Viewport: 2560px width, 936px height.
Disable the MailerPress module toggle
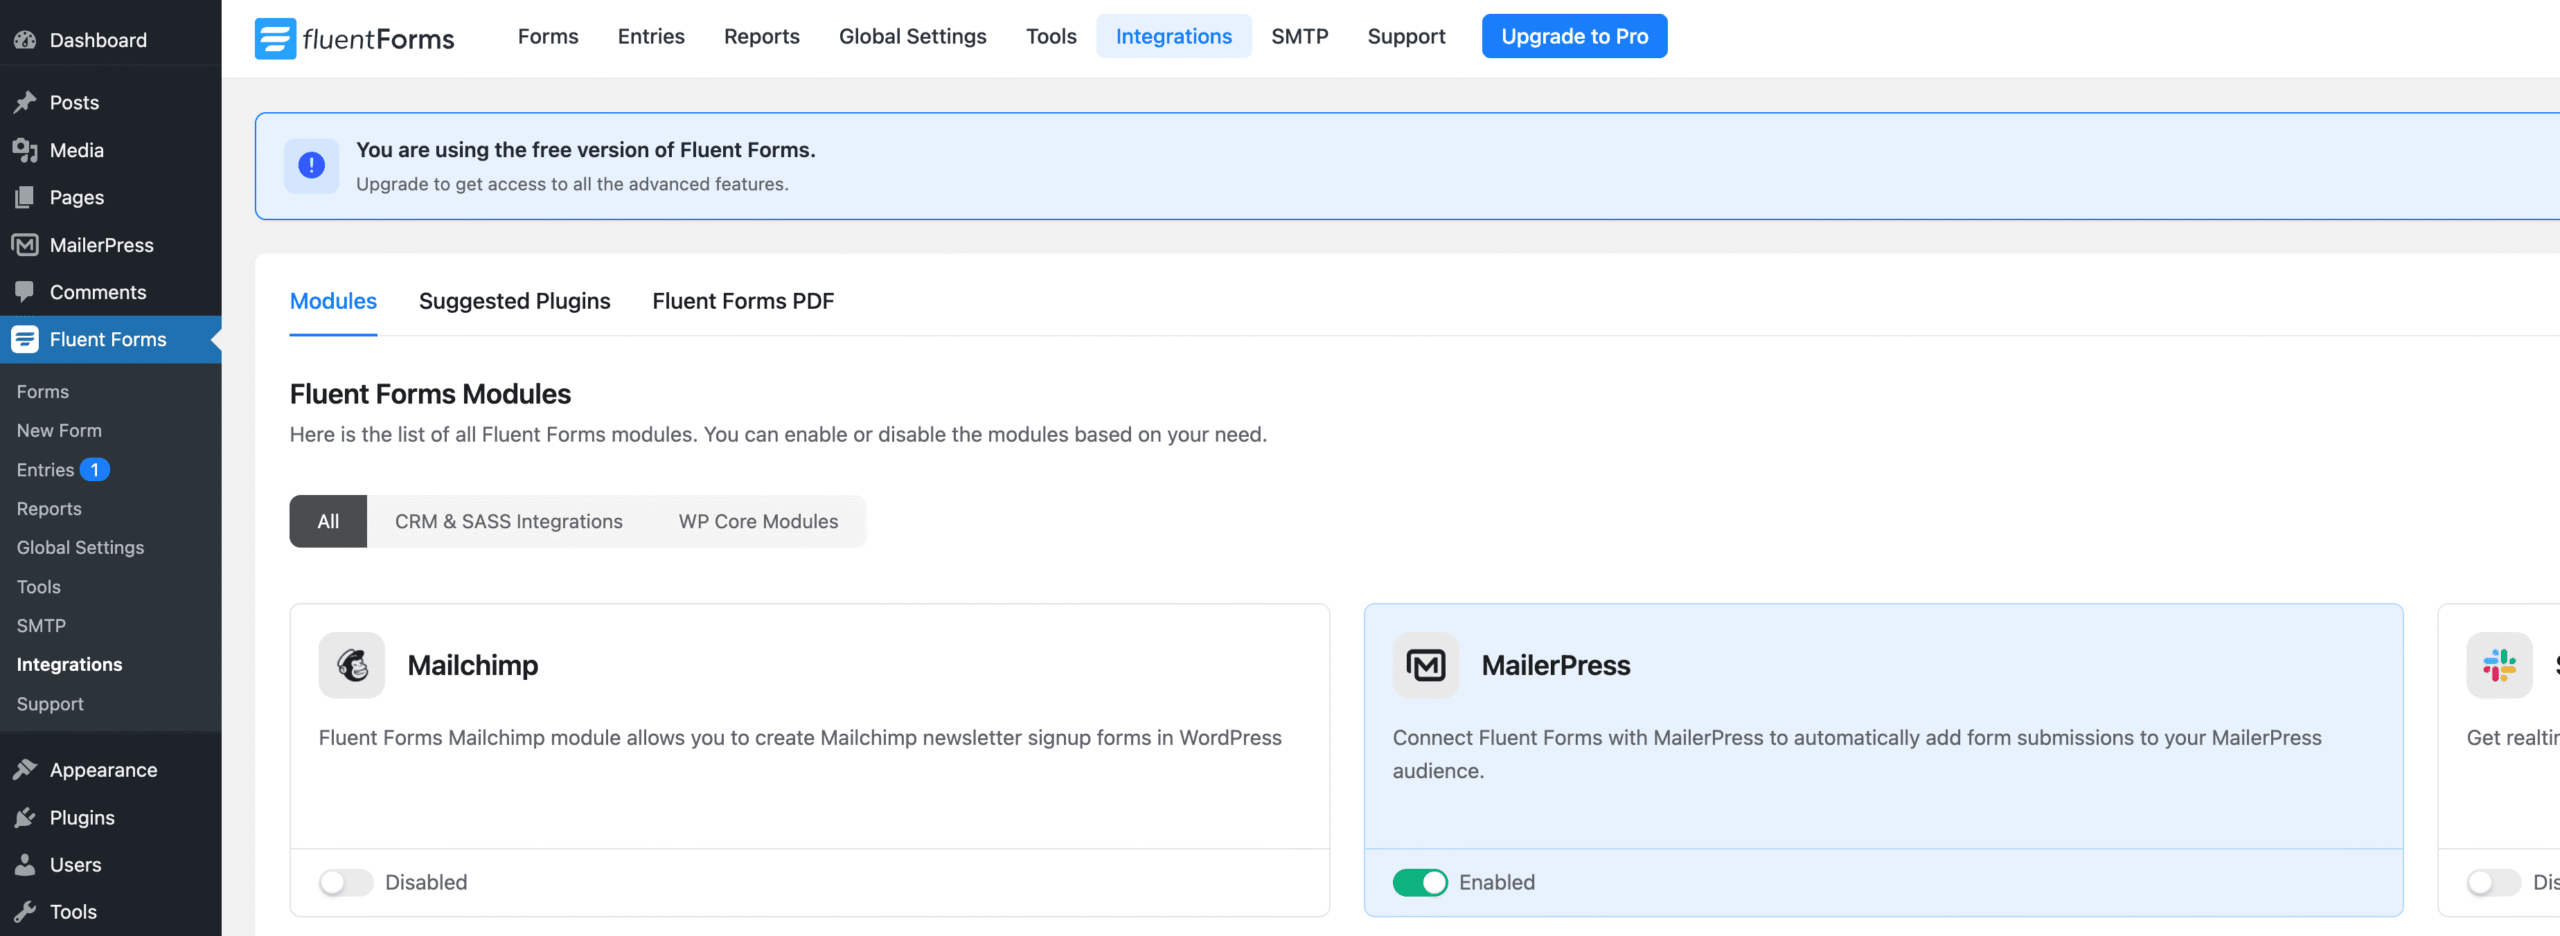(1420, 882)
